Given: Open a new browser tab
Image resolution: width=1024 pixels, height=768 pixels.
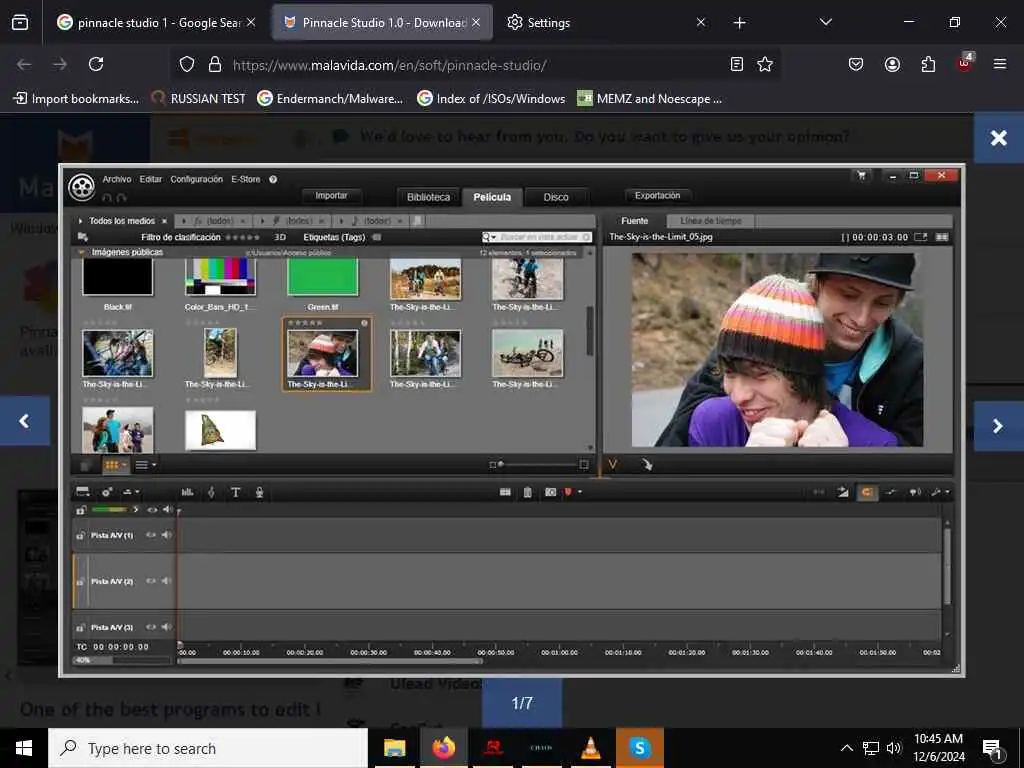Looking at the screenshot, I should click(x=739, y=23).
